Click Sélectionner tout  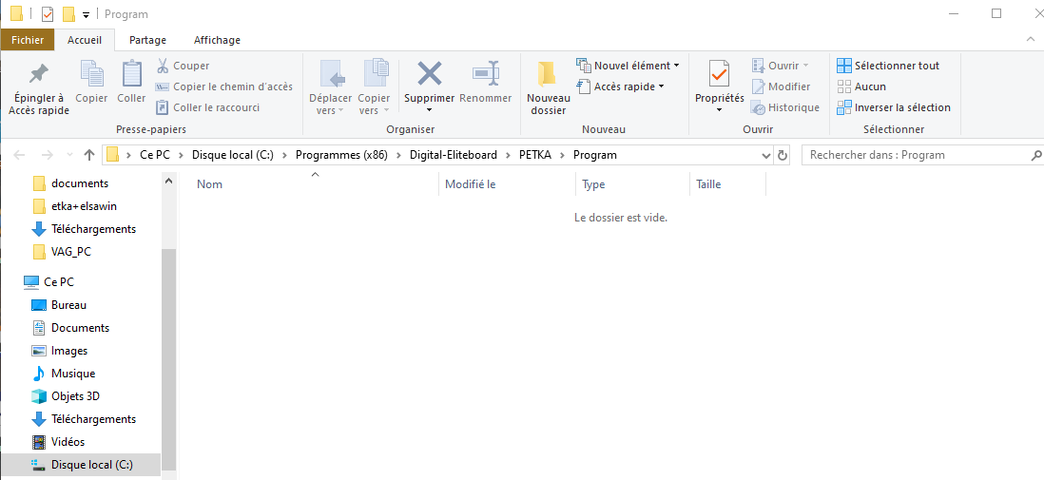[x=888, y=66]
